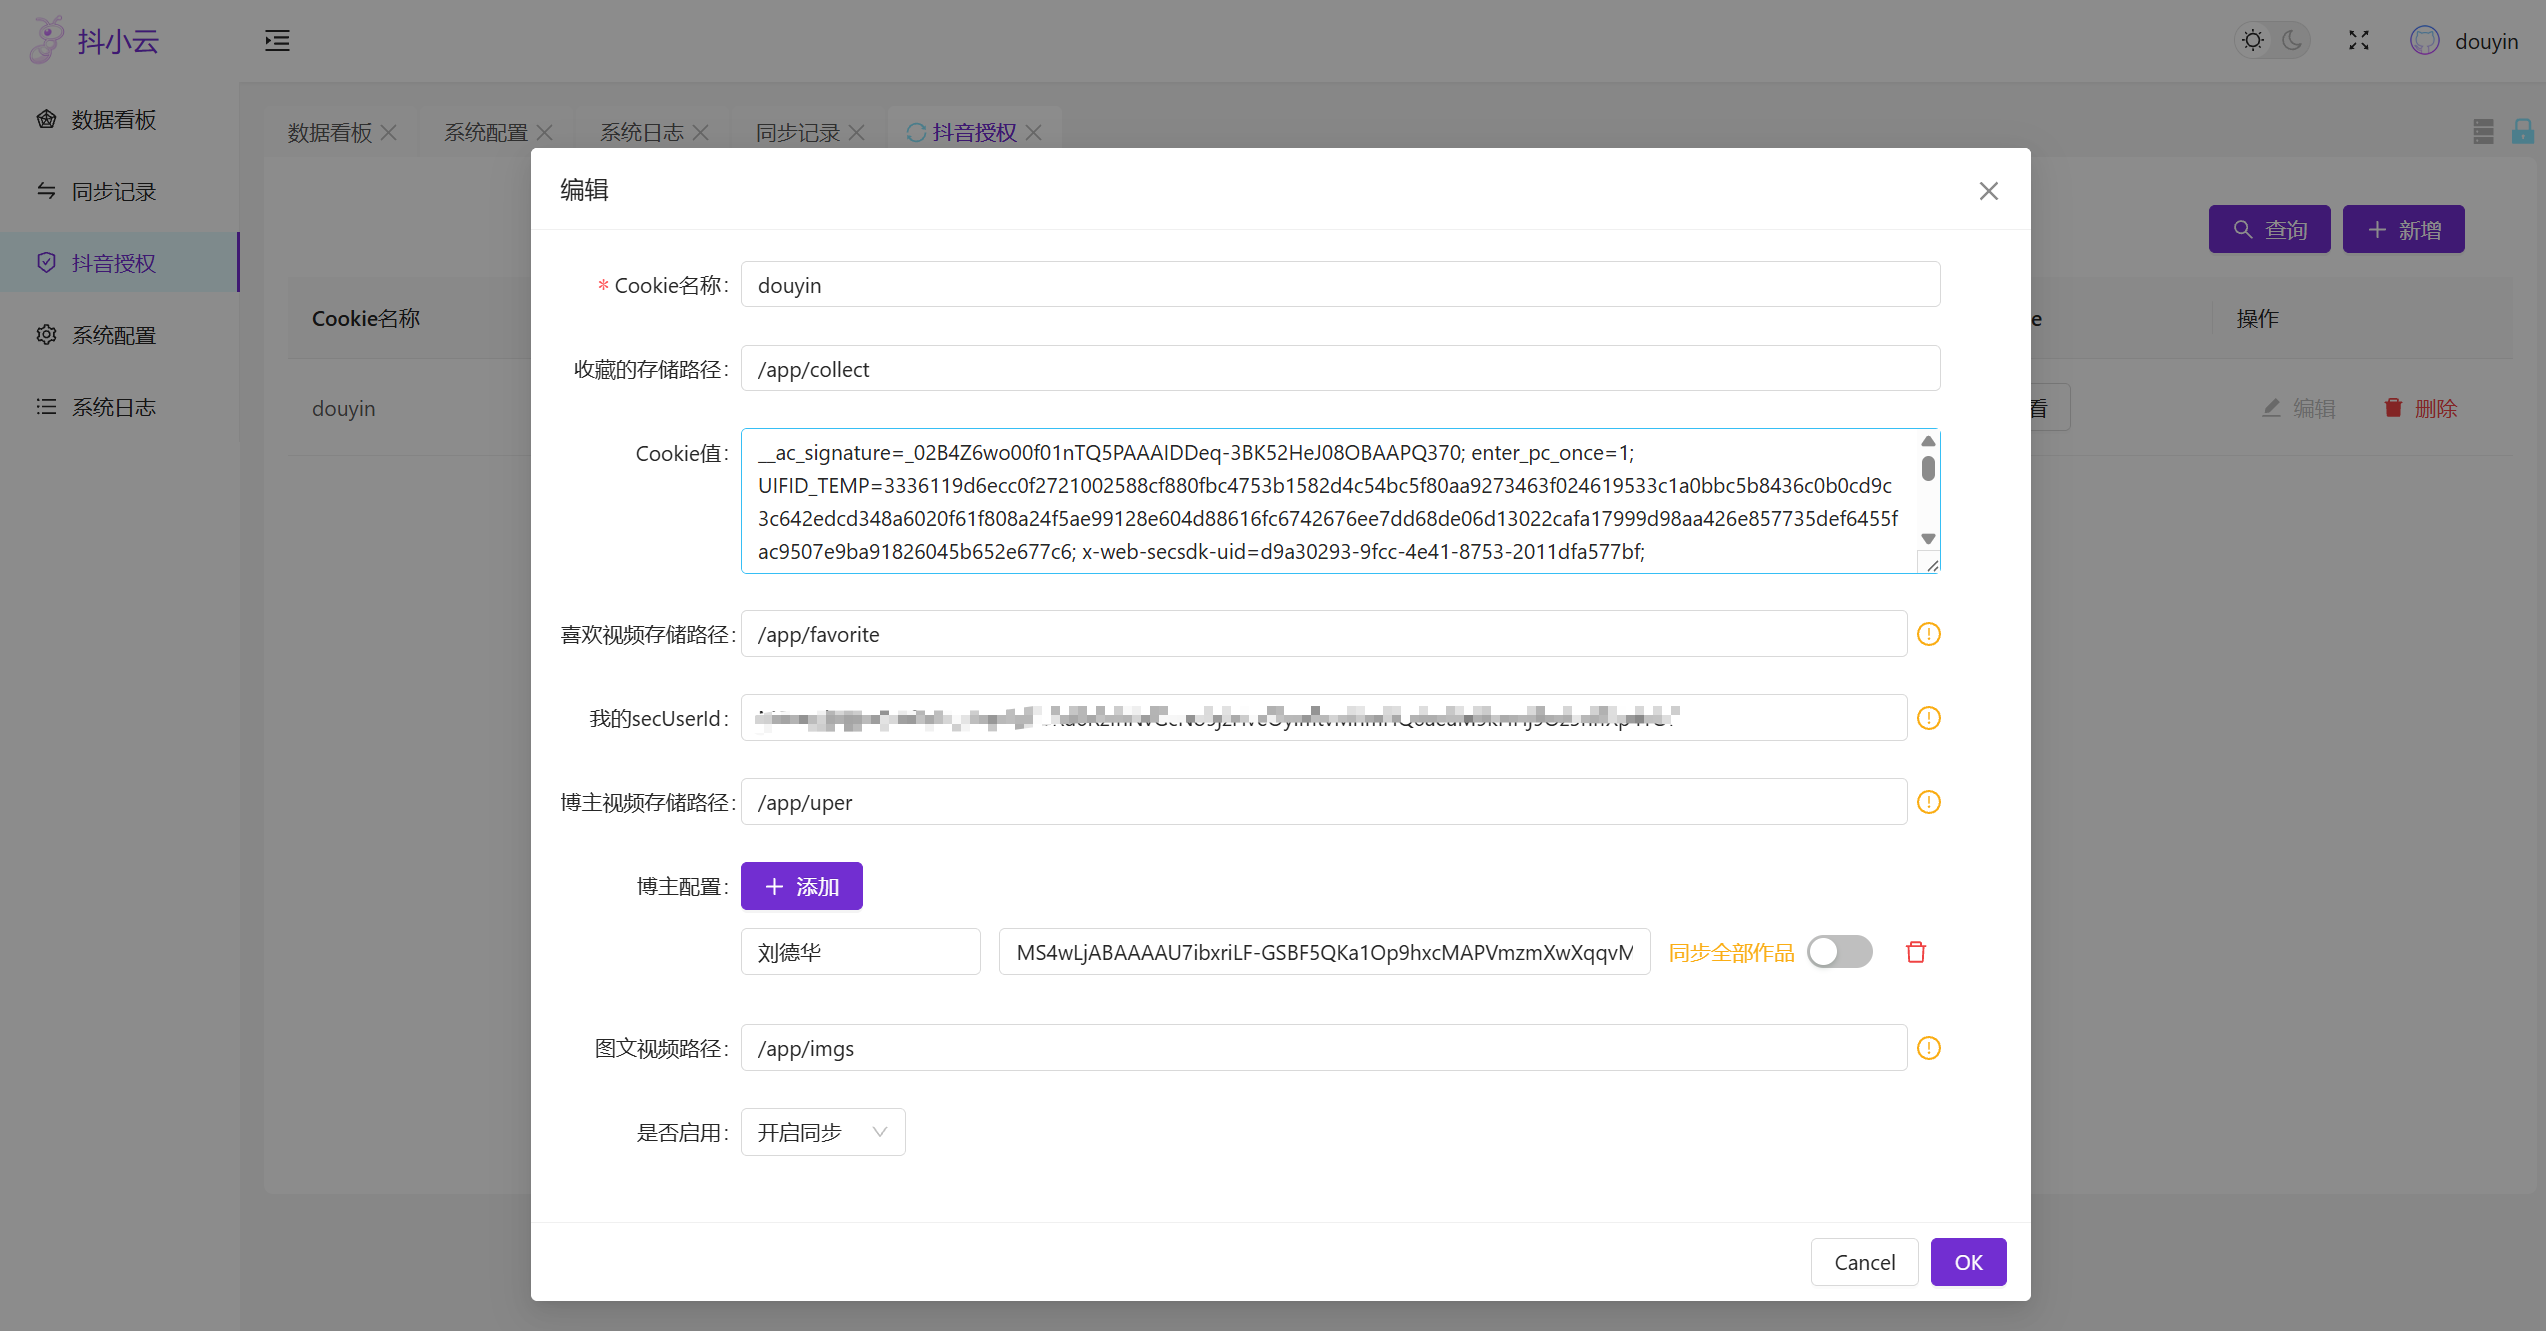The image size is (2546, 1331).
Task: Focus the Cookie名称 input field
Action: click(x=1341, y=285)
